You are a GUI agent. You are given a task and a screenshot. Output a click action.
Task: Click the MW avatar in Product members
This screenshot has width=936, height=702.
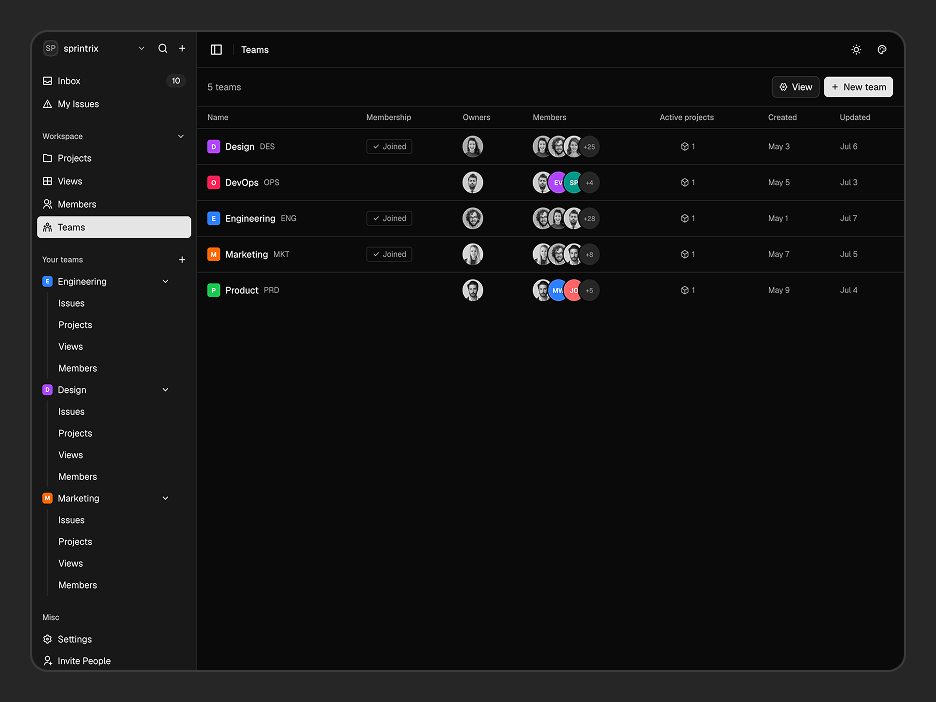point(558,290)
